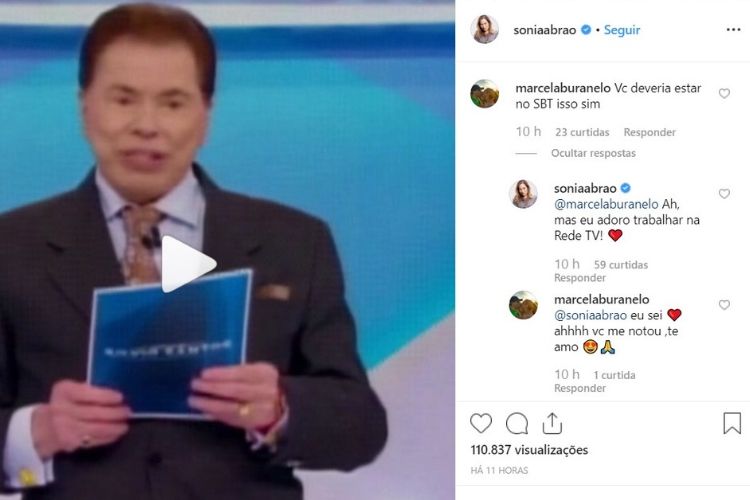This screenshot has height=500, width=750.
Task: View the 23 curtidas likes list
Action: point(582,132)
